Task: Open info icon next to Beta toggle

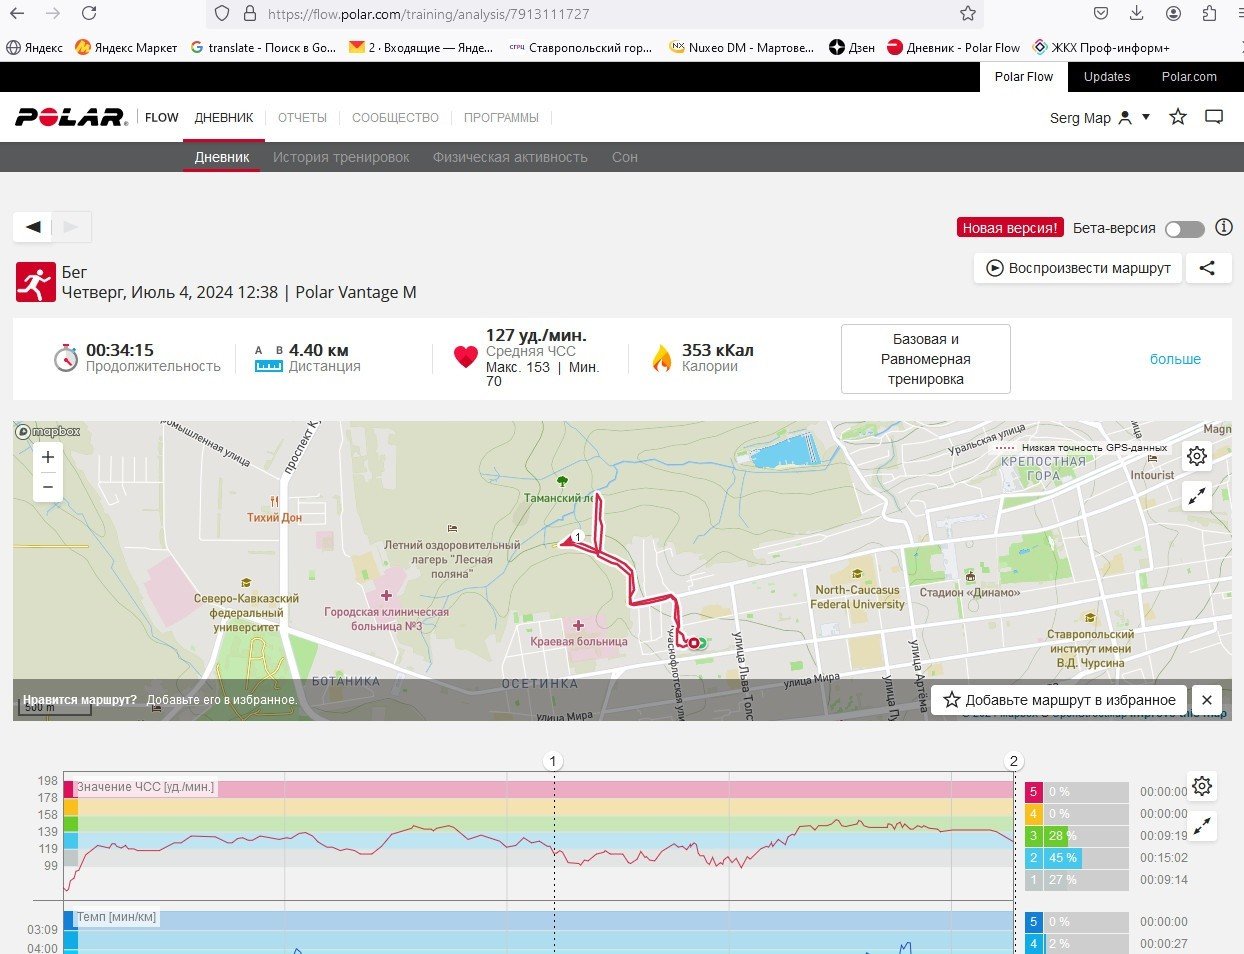Action: [1223, 228]
